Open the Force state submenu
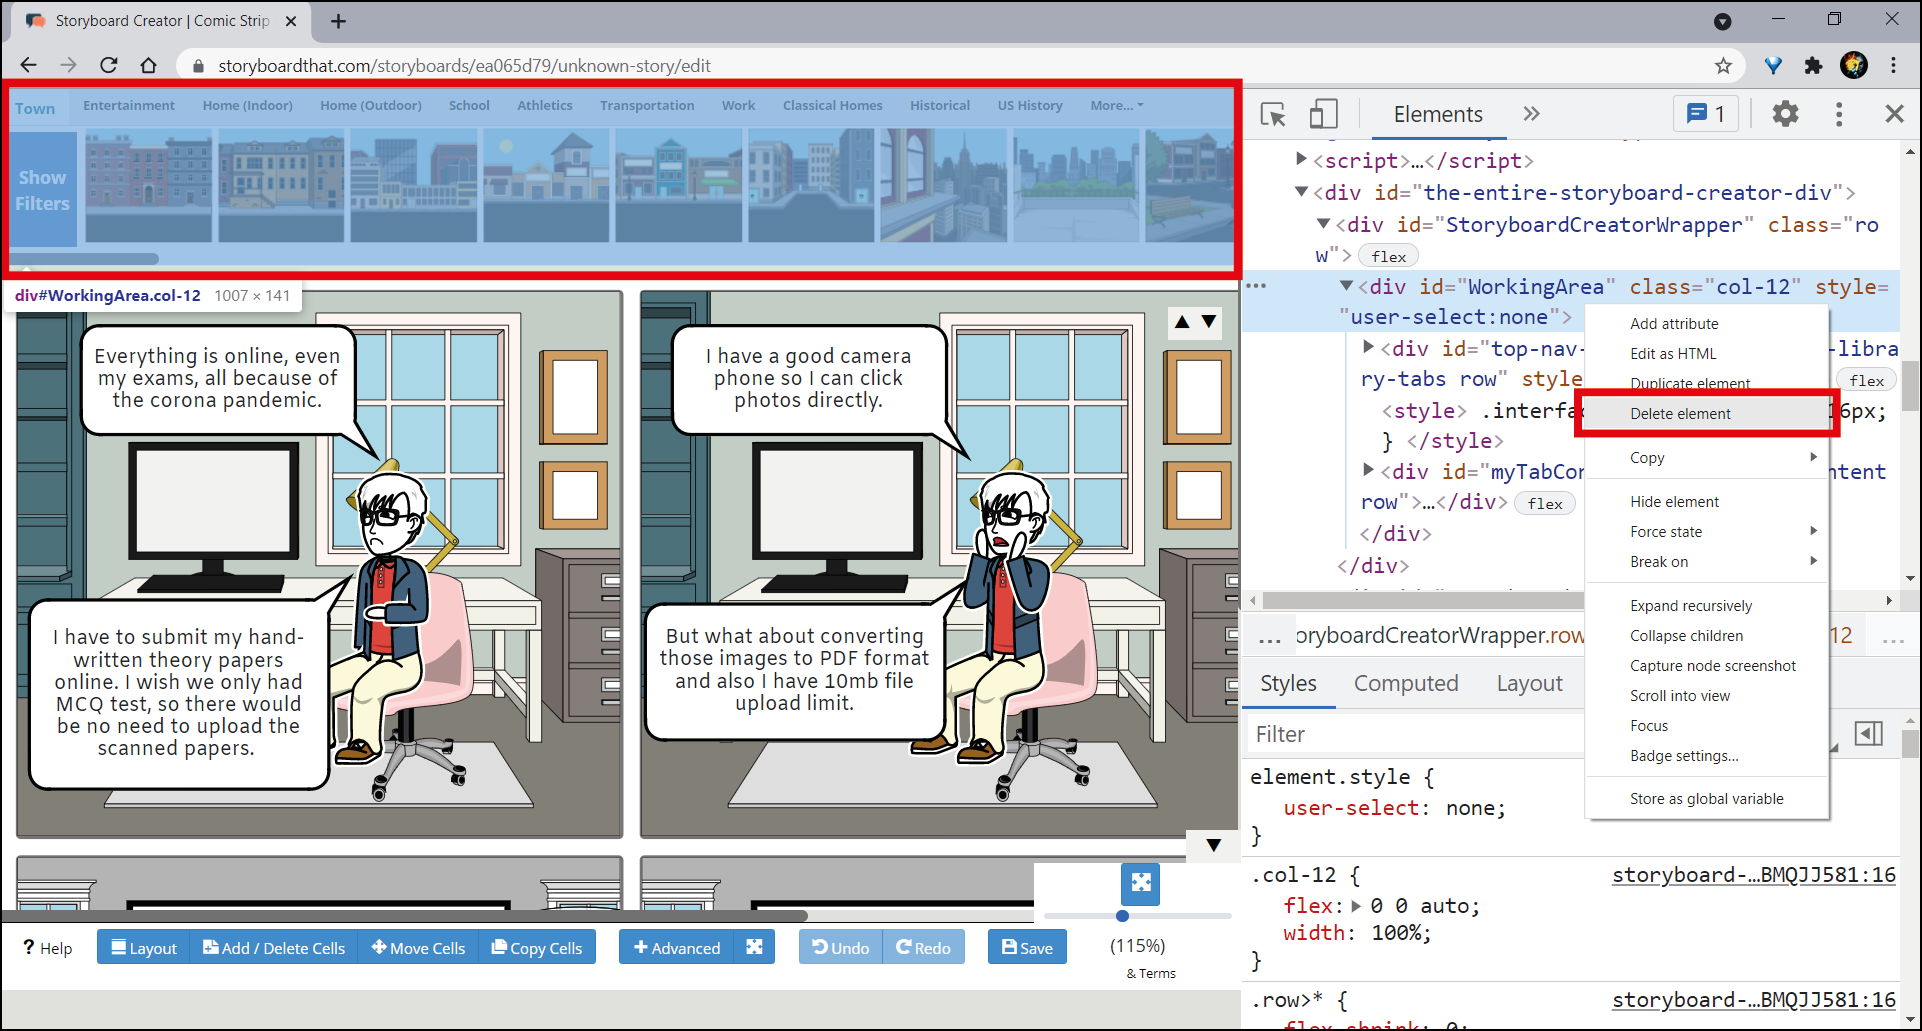The width and height of the screenshot is (1922, 1031). coord(1707,532)
